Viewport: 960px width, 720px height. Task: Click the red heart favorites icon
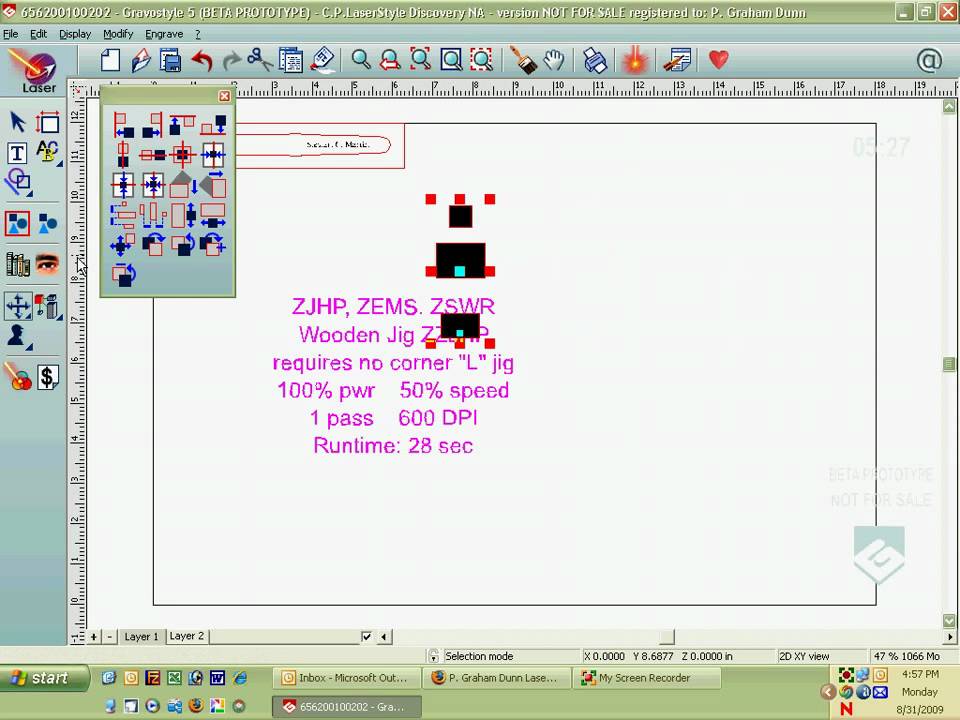719,60
